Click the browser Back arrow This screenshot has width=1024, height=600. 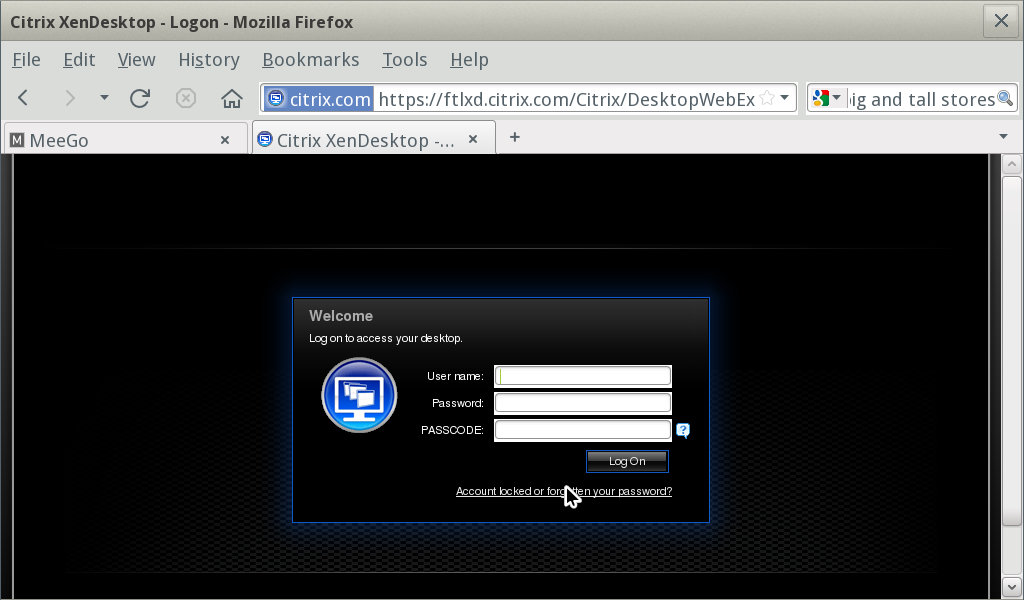click(24, 98)
